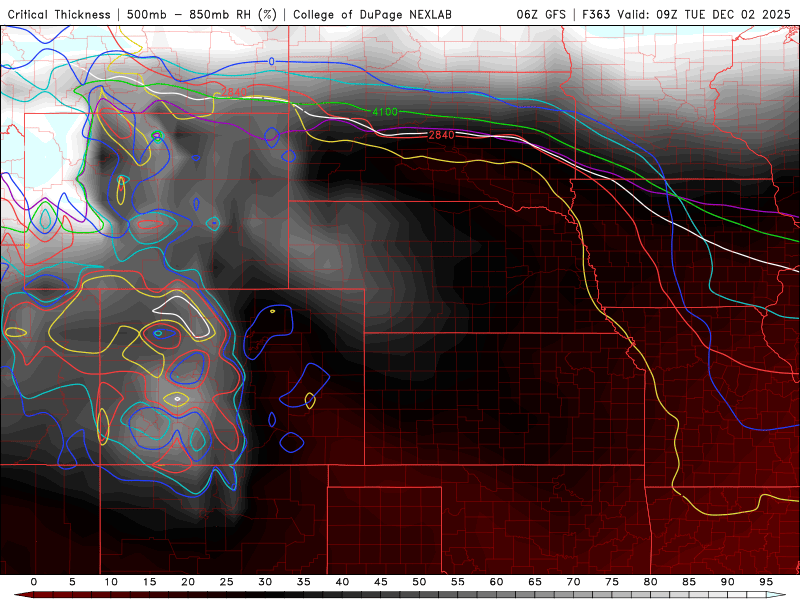The image size is (800, 600).
Task: Click the green "4100" contour label
Action: (385, 112)
